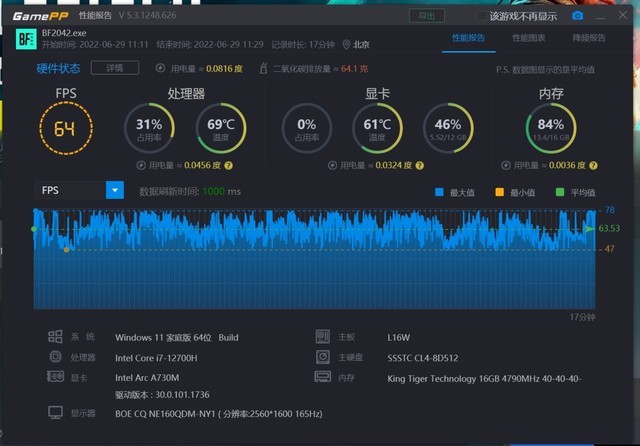Click the hardware status details button
The image size is (640, 446).
pos(115,68)
